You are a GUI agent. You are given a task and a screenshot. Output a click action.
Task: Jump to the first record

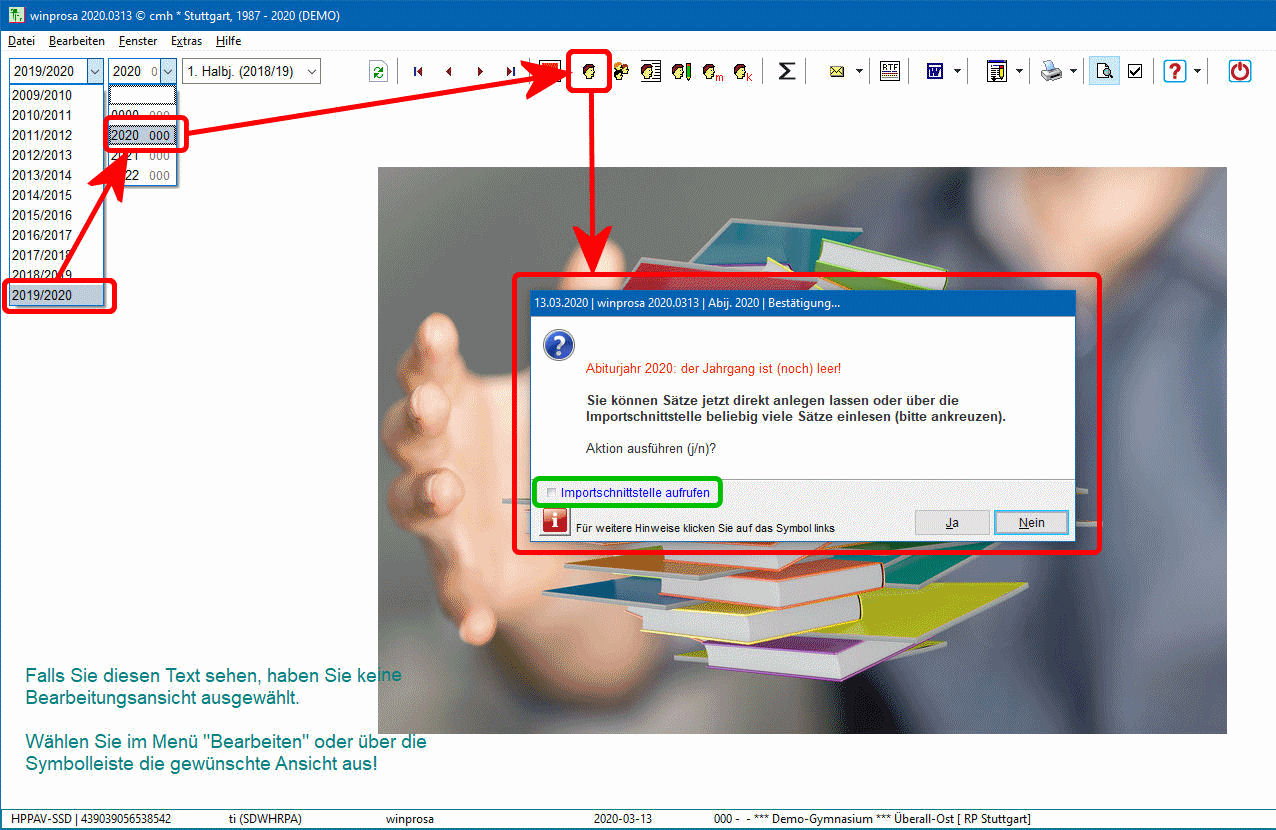[418, 72]
